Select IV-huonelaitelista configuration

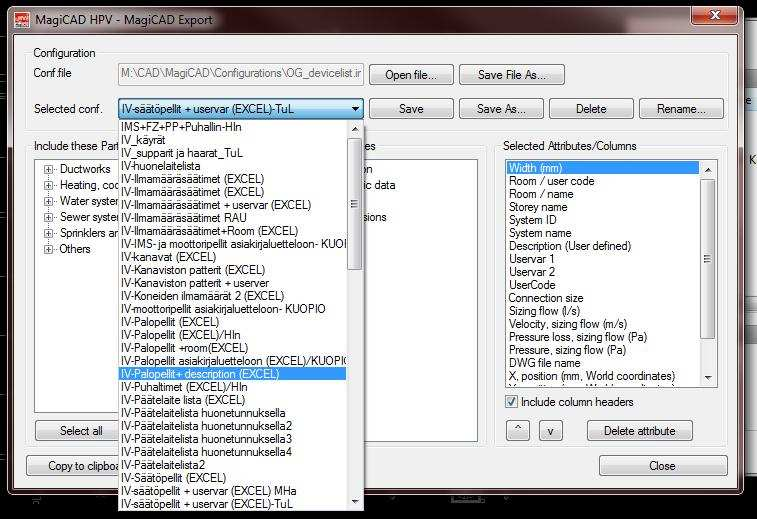click(x=232, y=166)
